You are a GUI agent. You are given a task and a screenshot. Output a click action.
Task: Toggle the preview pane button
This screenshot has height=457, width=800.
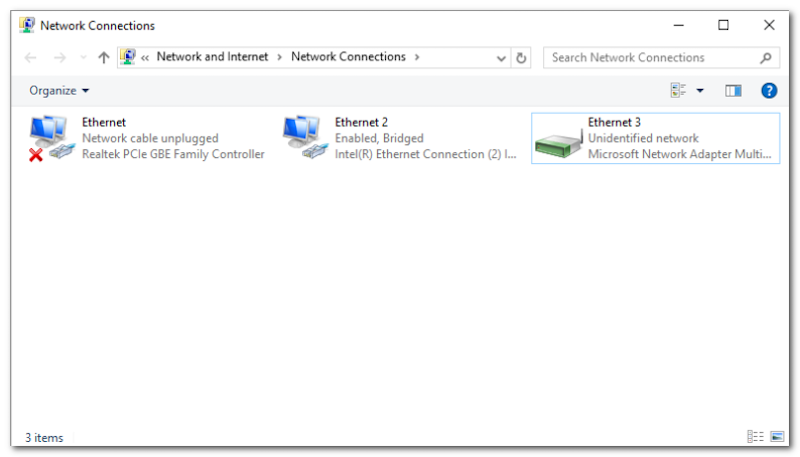pyautogui.click(x=733, y=91)
